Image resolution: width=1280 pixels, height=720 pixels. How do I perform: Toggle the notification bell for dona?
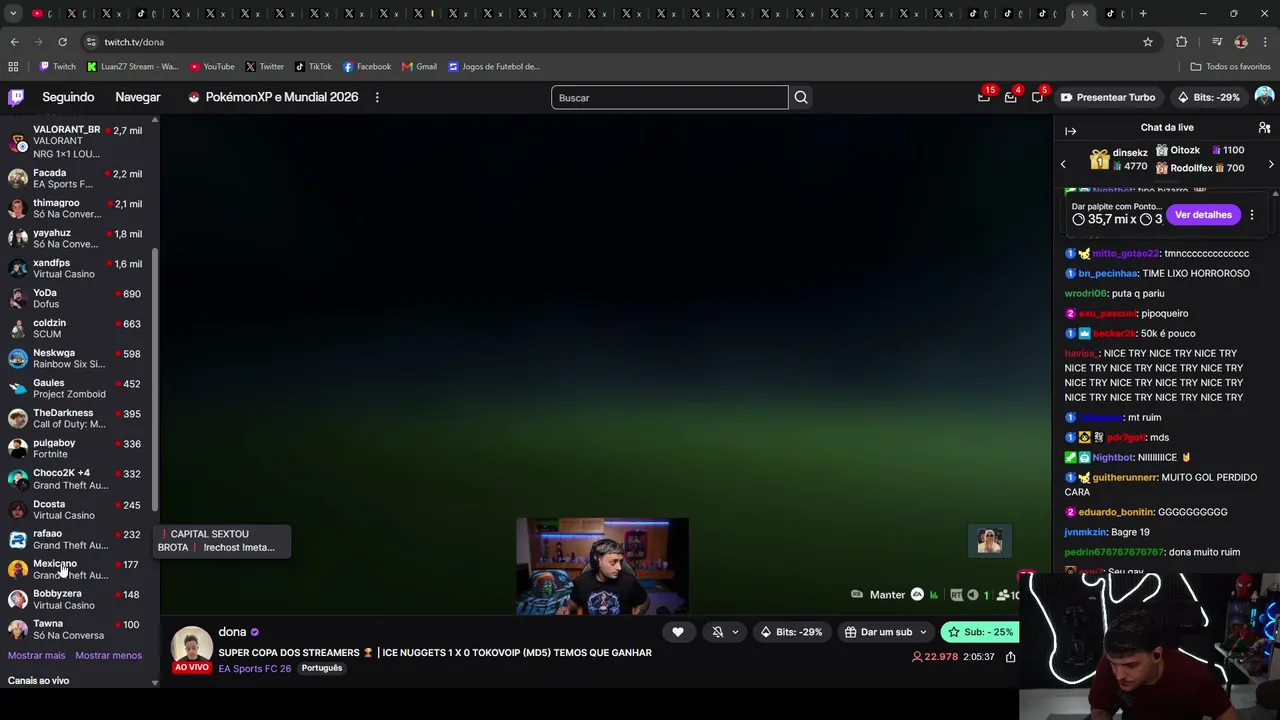click(x=717, y=632)
